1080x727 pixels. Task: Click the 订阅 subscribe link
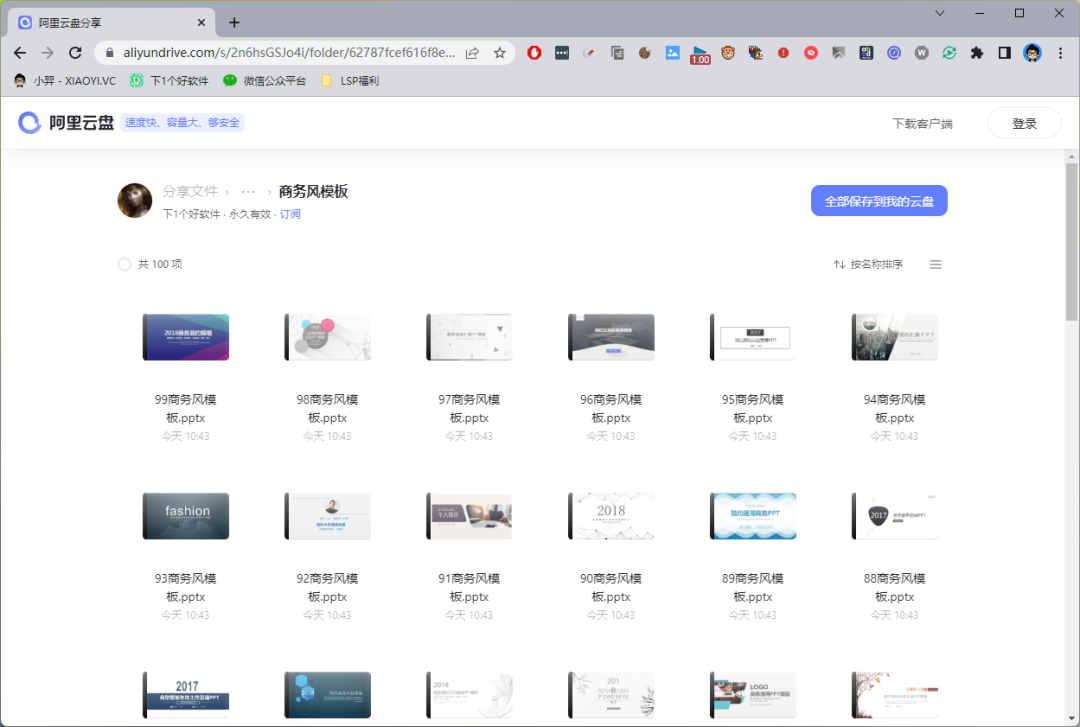click(x=290, y=214)
